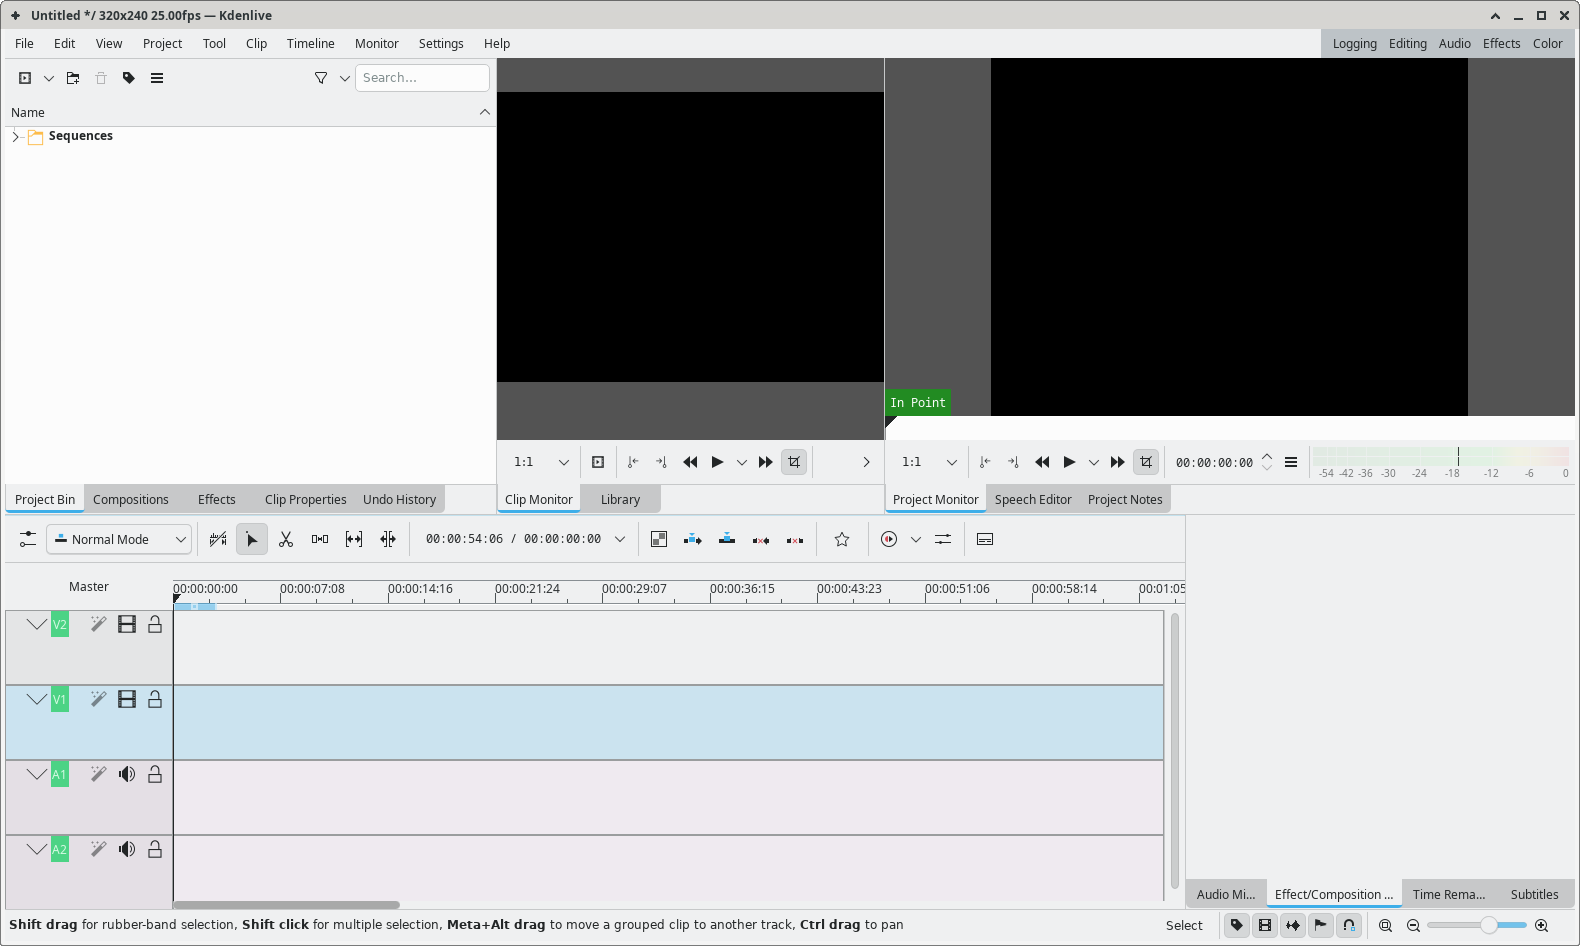Switch to the Subtitles tab
1580x946 pixels.
click(x=1534, y=895)
